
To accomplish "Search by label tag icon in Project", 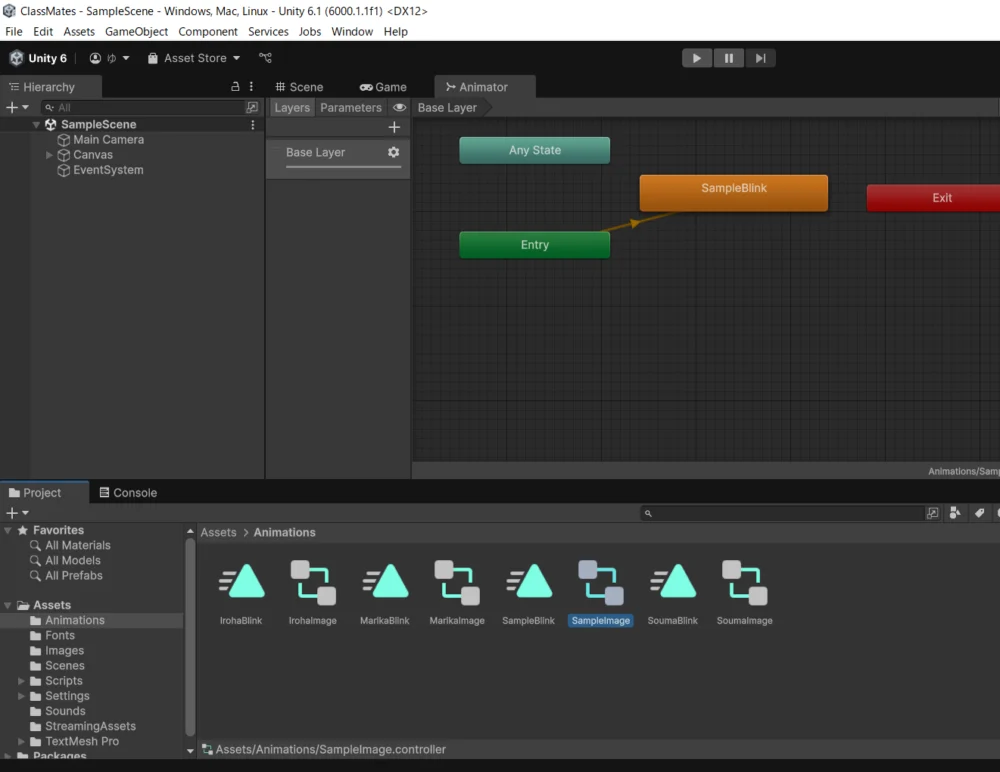I will click(x=979, y=513).
